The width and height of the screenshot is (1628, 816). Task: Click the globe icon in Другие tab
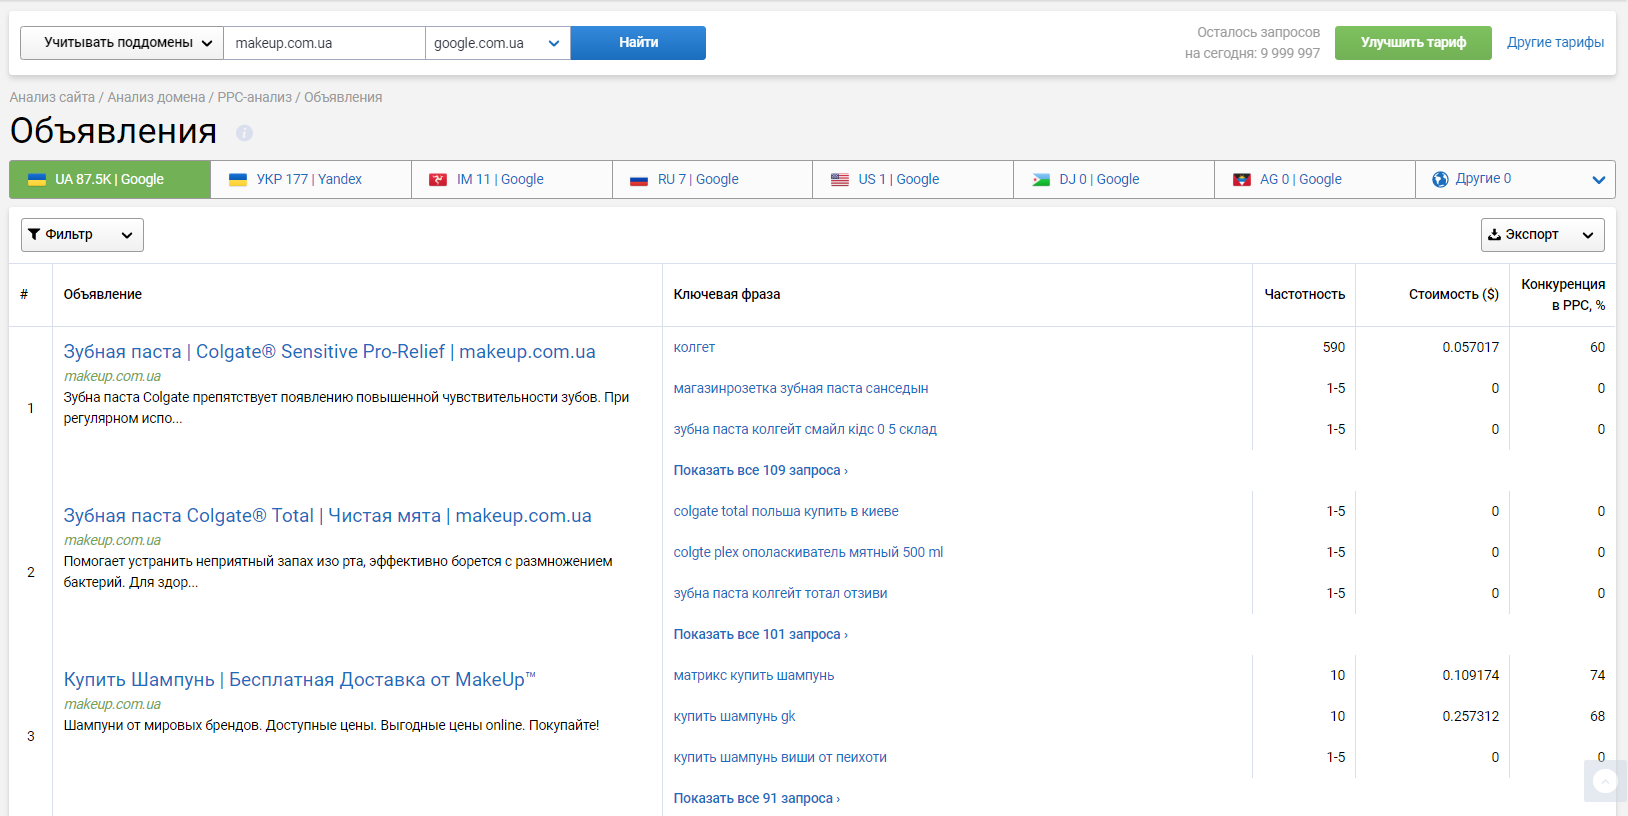point(1440,179)
